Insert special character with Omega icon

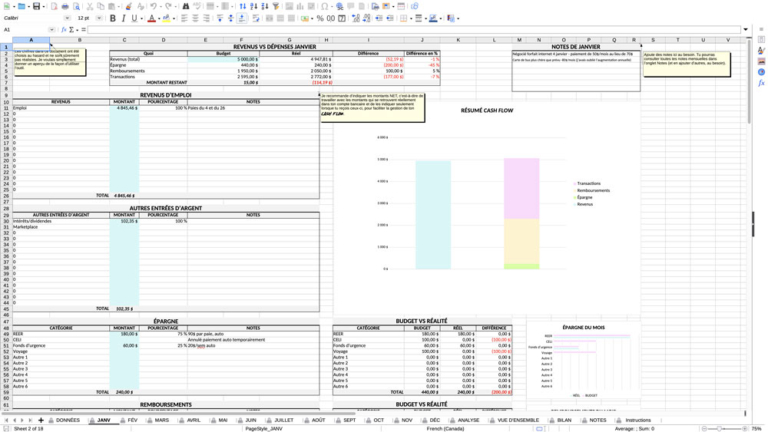pyautogui.click(x=324, y=6)
